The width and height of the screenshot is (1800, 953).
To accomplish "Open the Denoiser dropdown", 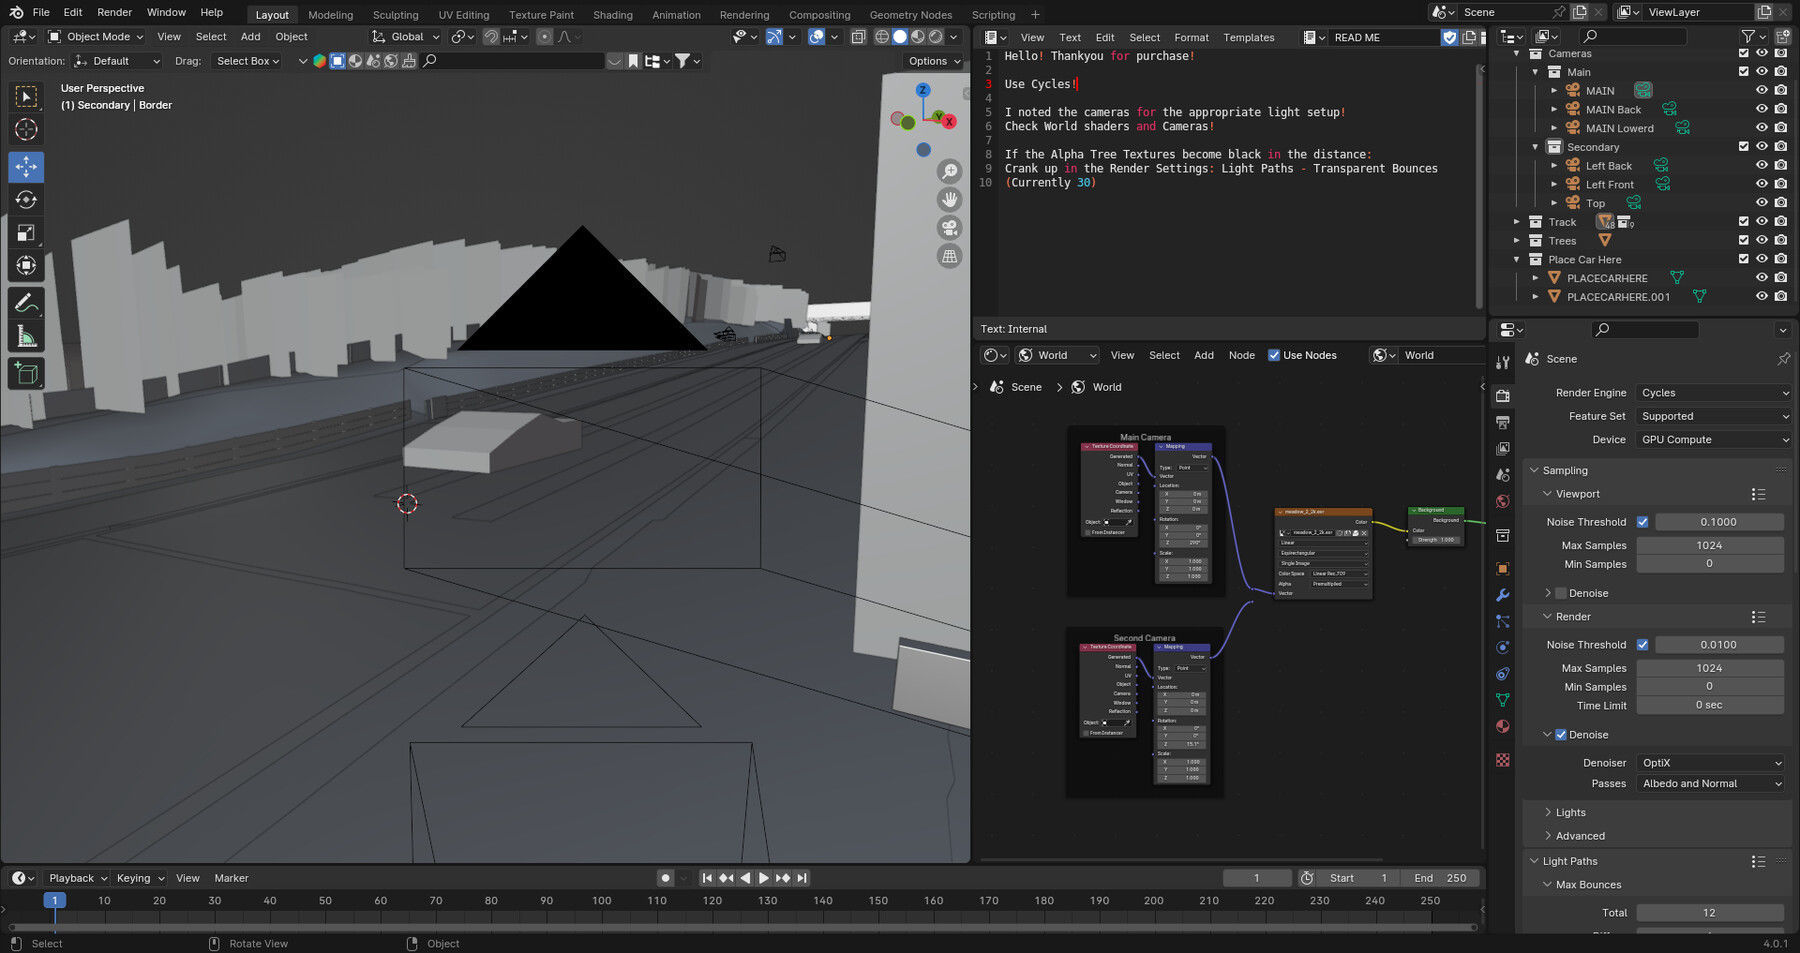I will 1710,763.
